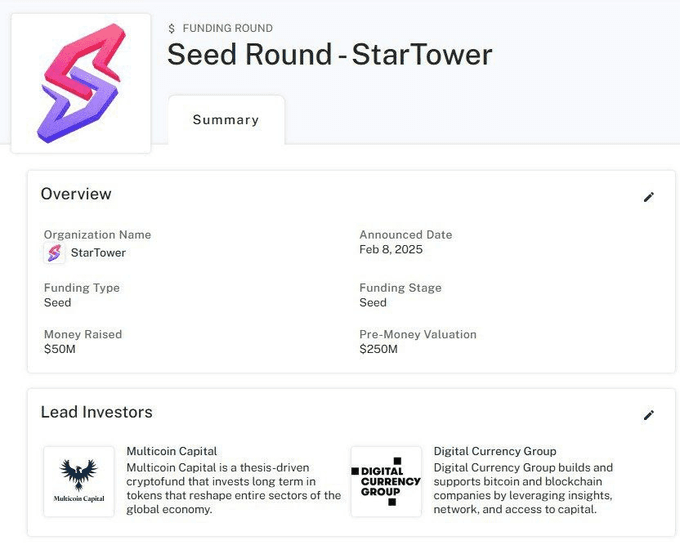Click the $50M money raised value
This screenshot has height=545, width=680.
point(62,350)
